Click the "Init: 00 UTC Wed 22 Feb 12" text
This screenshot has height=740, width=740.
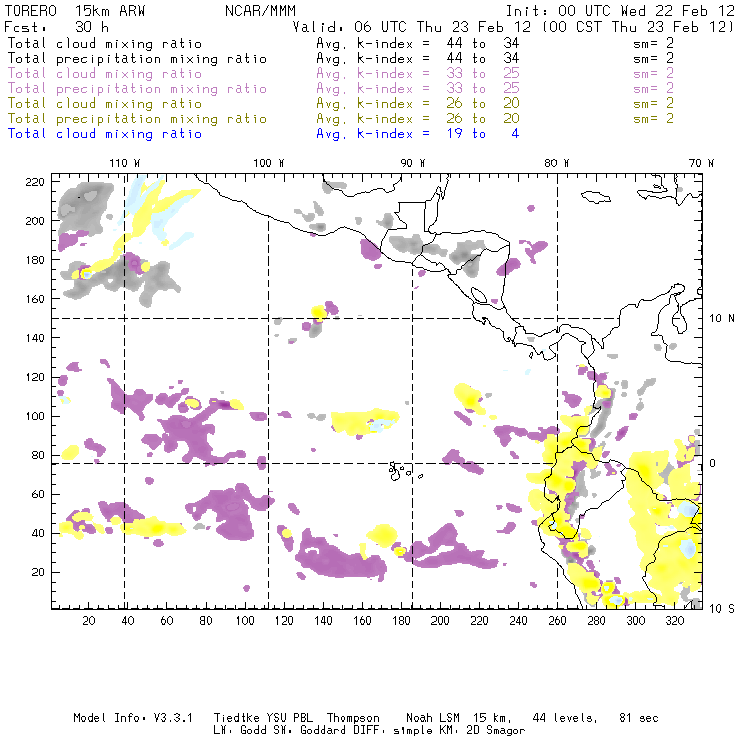pyautogui.click(x=620, y=11)
